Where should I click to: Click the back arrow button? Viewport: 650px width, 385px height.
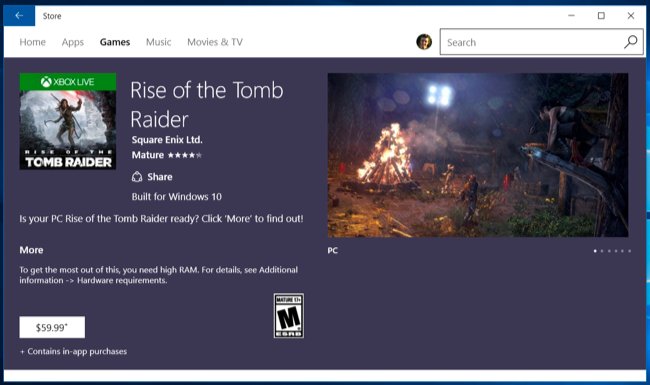click(19, 16)
